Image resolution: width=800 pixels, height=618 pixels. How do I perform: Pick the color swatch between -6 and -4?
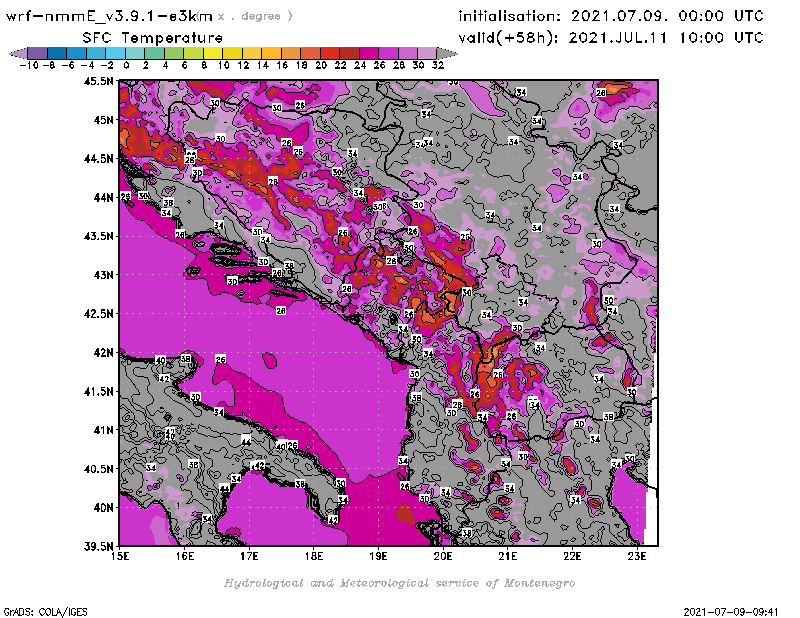(77, 53)
